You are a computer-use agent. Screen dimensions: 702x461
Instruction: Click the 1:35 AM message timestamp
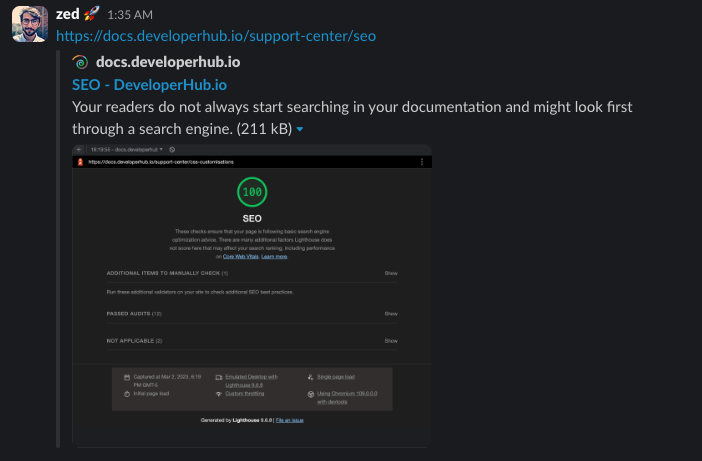click(130, 15)
